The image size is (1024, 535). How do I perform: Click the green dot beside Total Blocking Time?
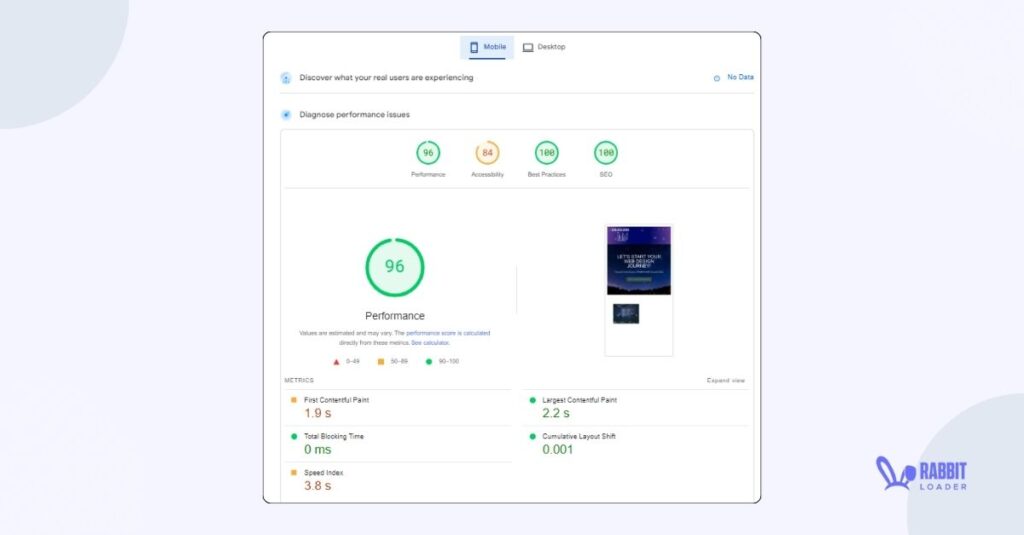click(x=294, y=436)
